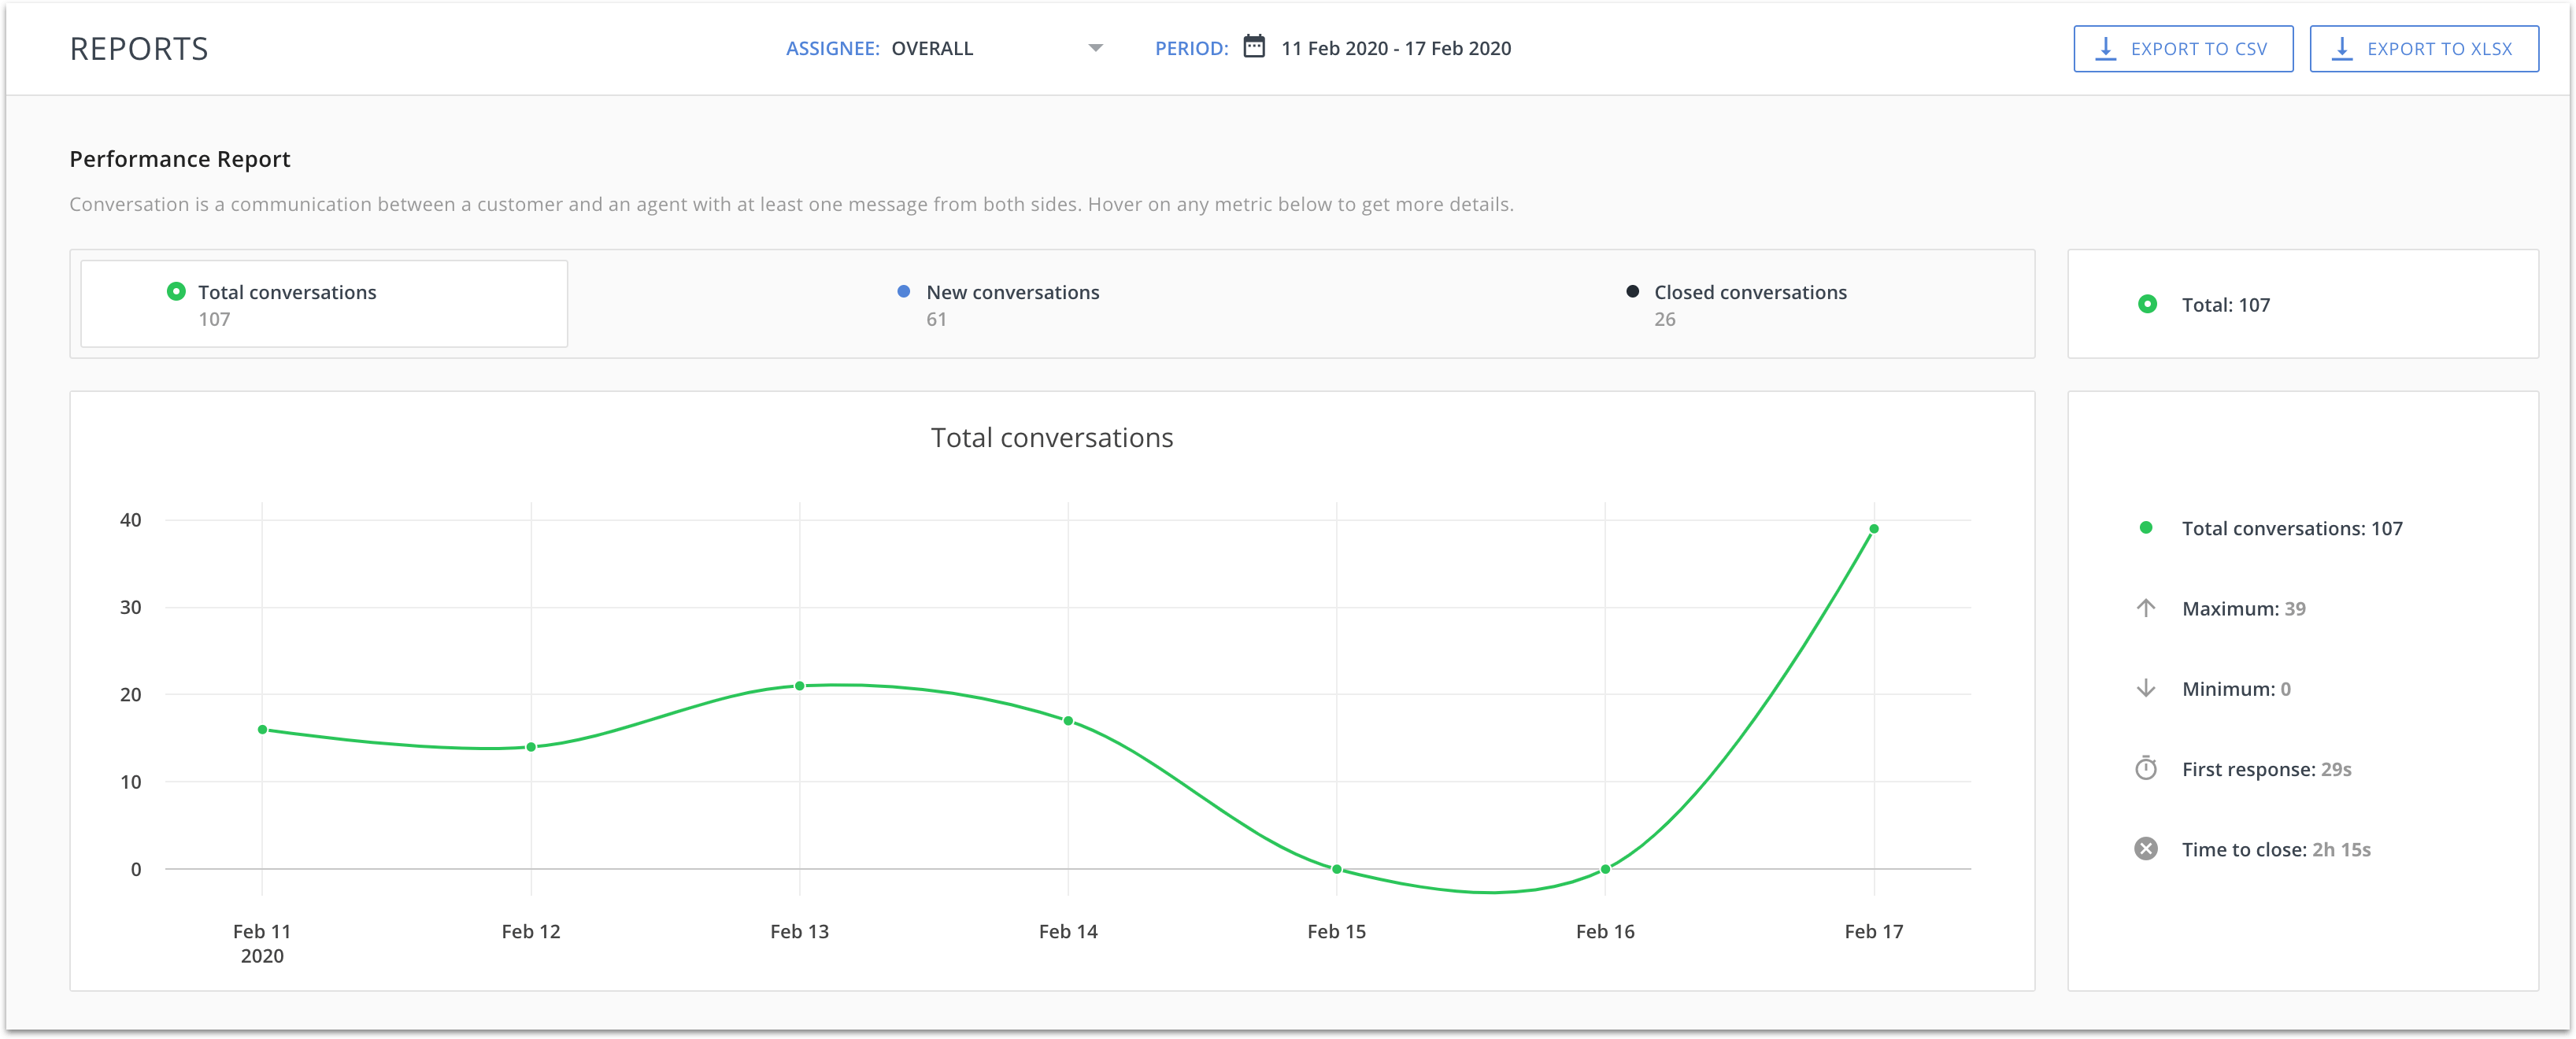
Task: Click the New conversations count 61
Action: pos(936,320)
